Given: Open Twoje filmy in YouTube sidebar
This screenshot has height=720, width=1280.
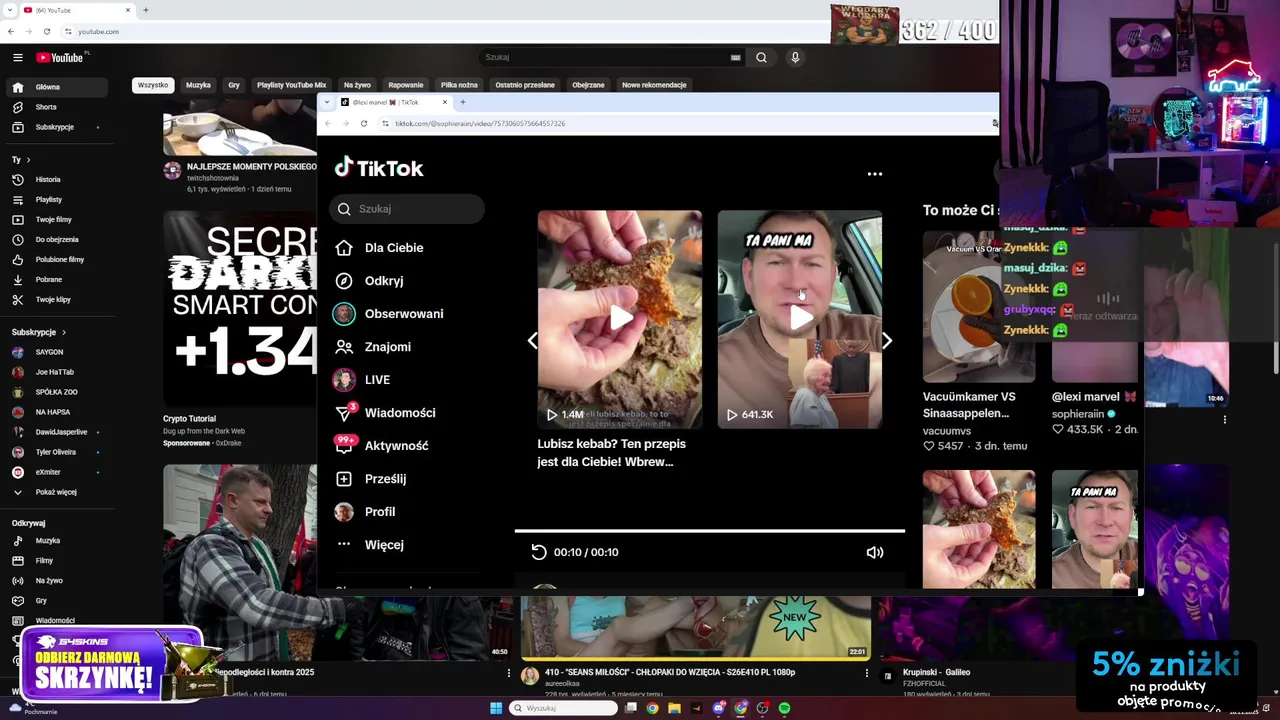Looking at the screenshot, I should pyautogui.click(x=55, y=220).
